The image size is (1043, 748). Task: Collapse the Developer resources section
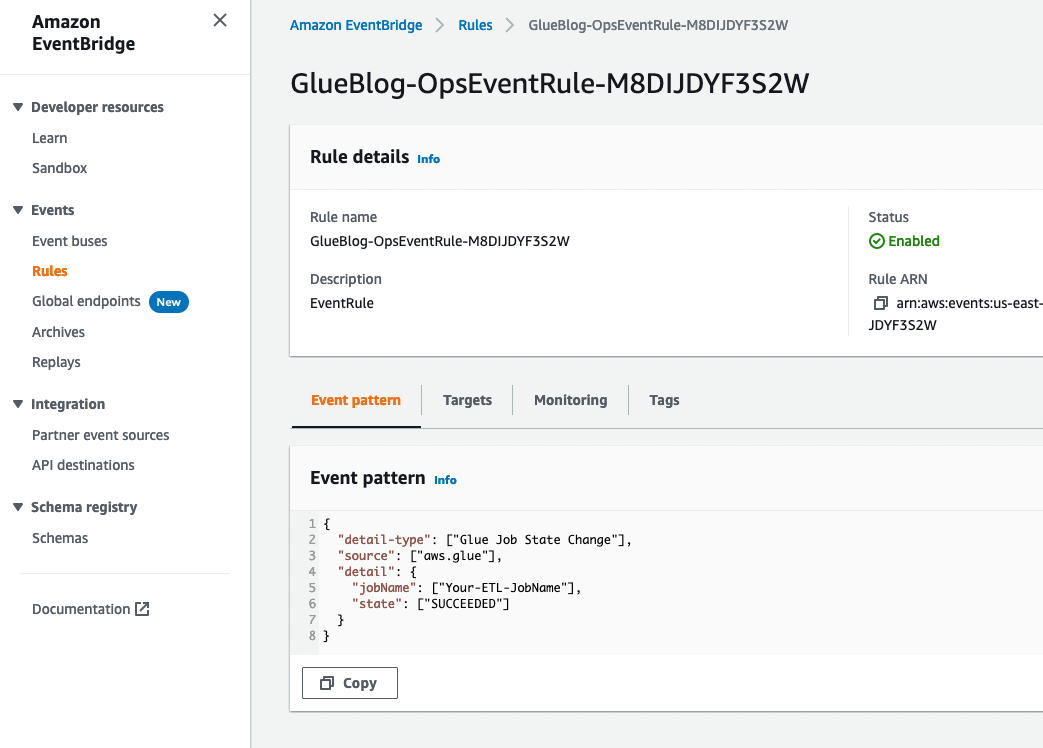click(18, 107)
